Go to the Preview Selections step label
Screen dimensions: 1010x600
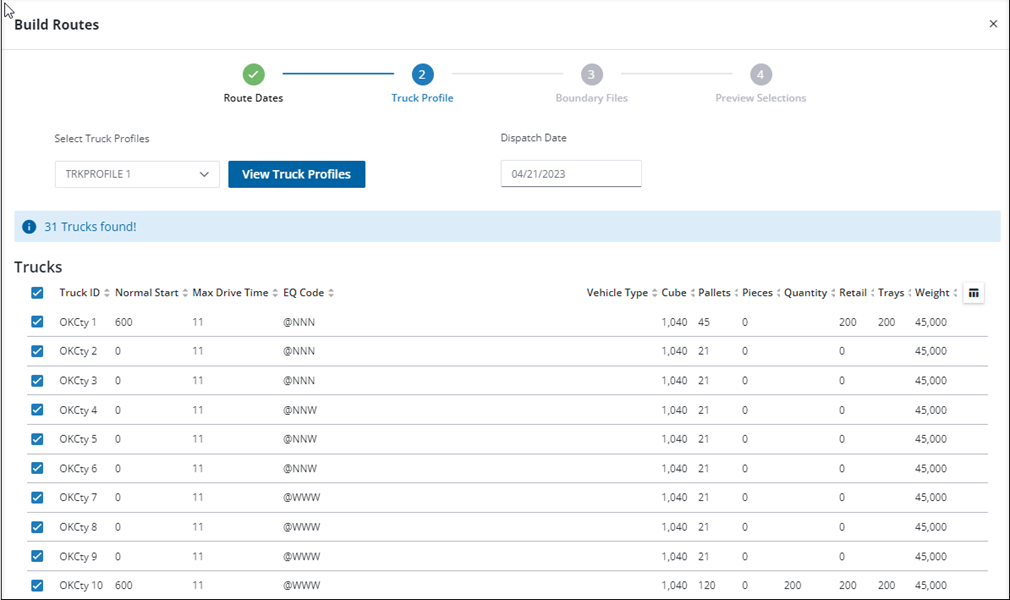point(761,98)
